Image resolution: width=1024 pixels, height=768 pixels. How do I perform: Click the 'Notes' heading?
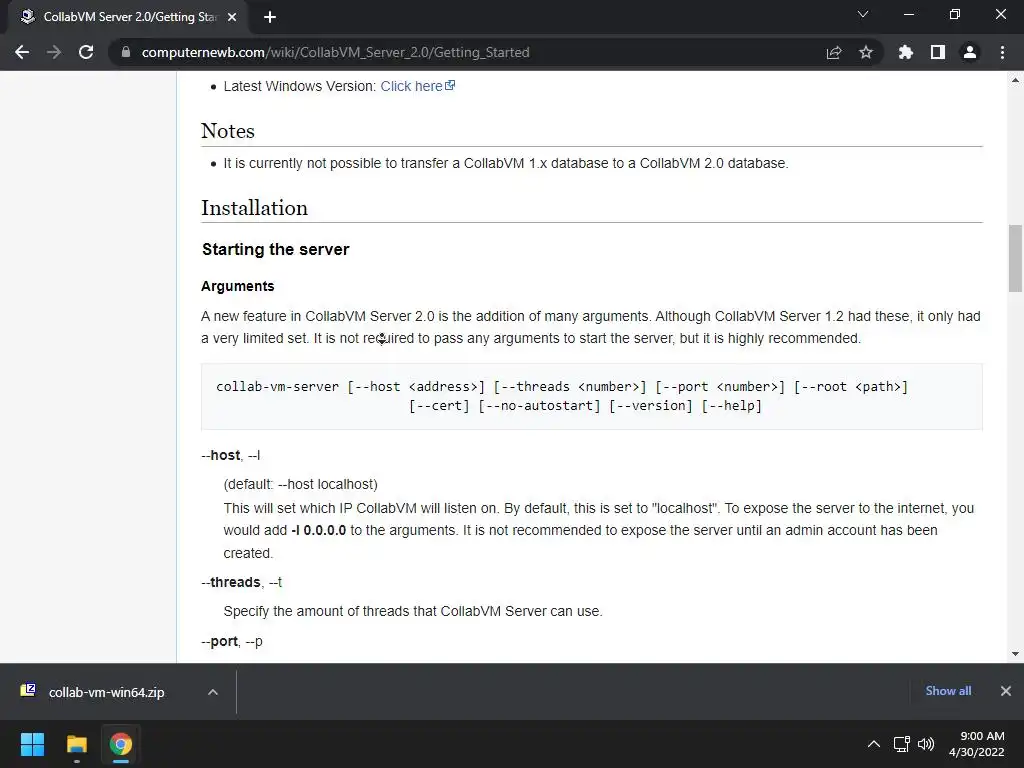[228, 131]
